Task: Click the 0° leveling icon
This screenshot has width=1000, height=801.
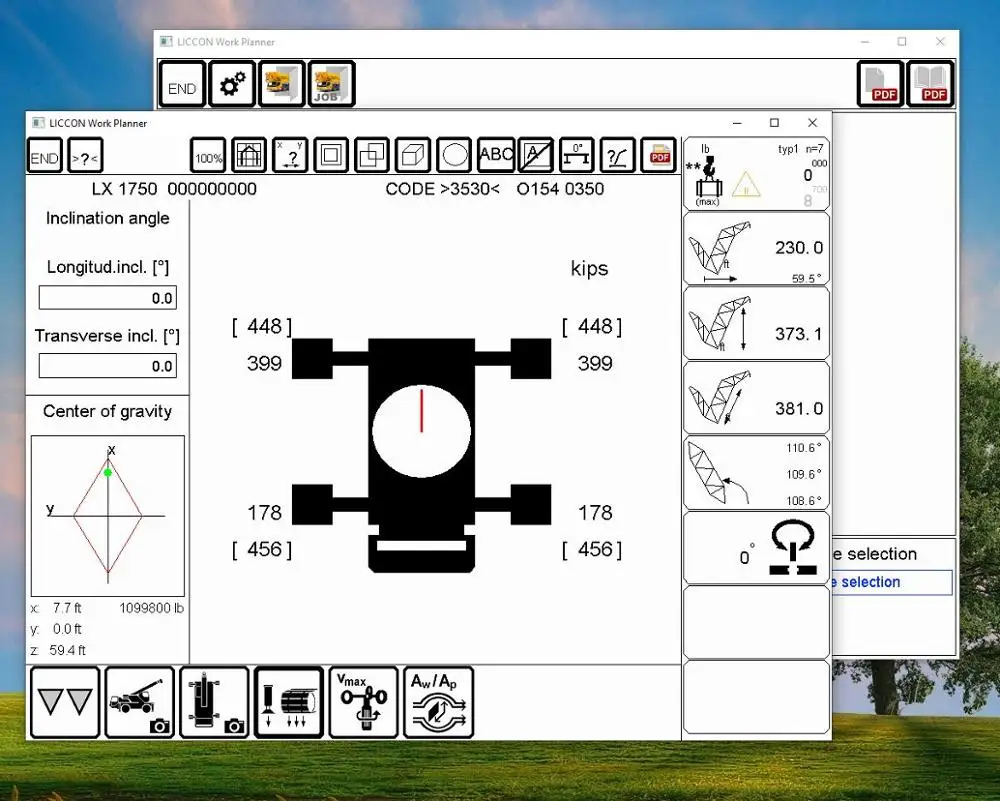Action: point(577,156)
